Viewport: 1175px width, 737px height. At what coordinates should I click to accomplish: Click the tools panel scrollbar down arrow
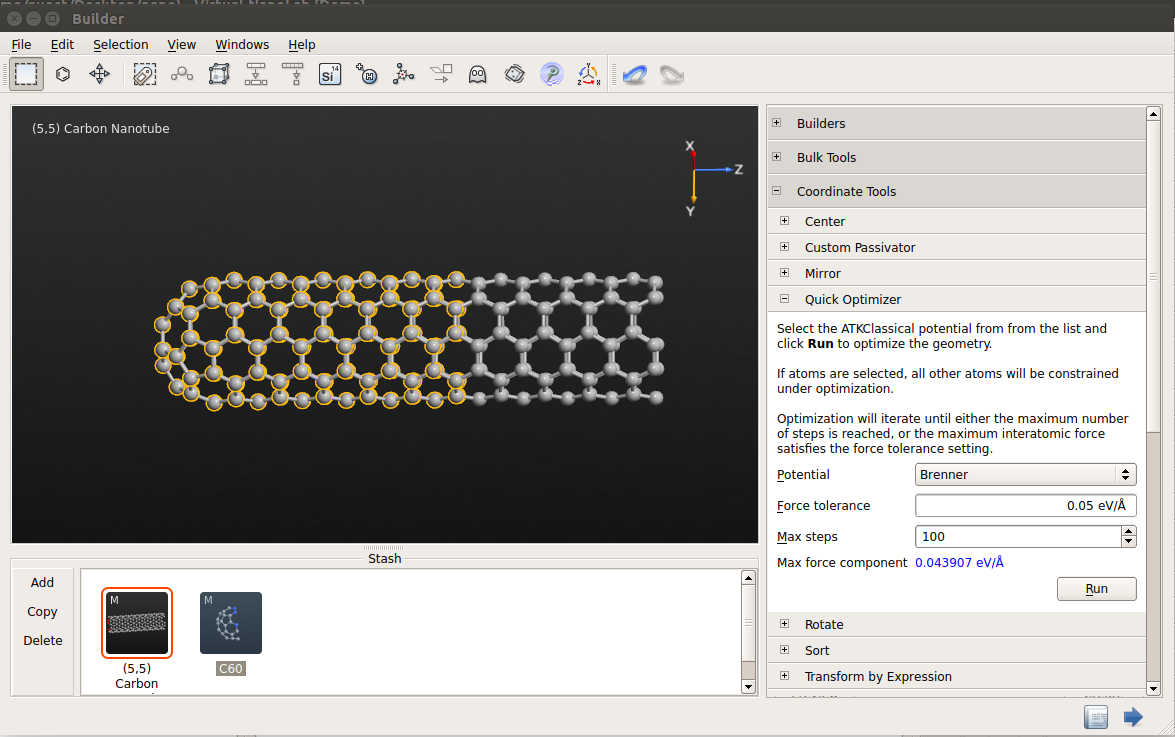pos(1153,688)
